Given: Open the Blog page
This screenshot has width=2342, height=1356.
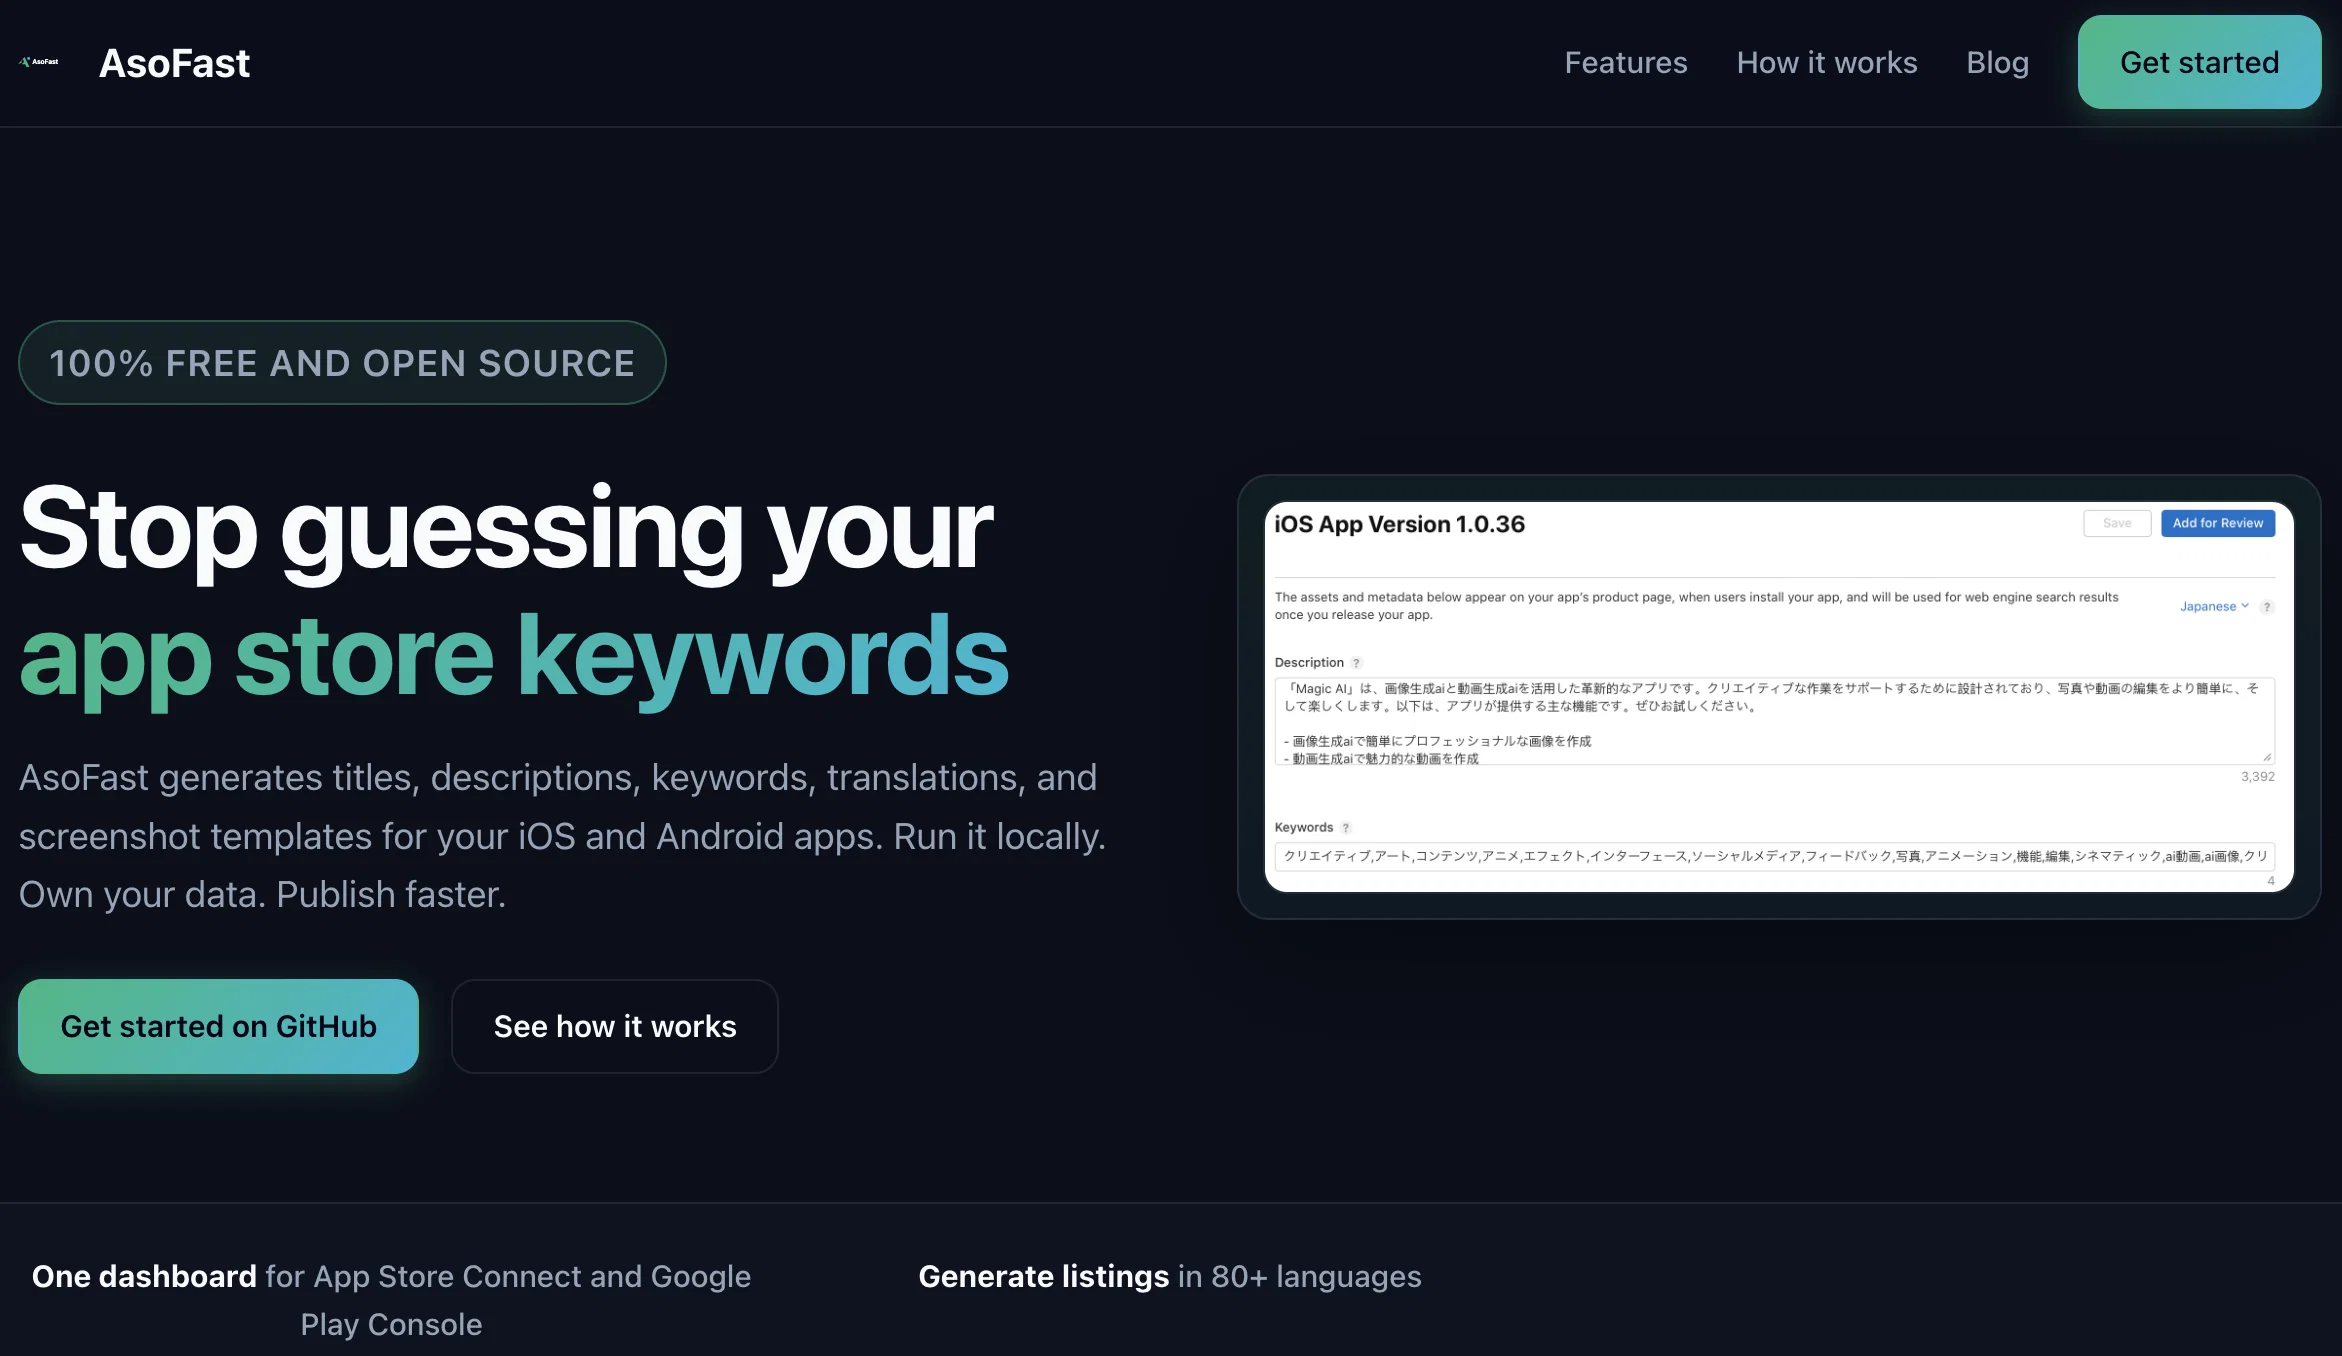Looking at the screenshot, I should (1997, 62).
